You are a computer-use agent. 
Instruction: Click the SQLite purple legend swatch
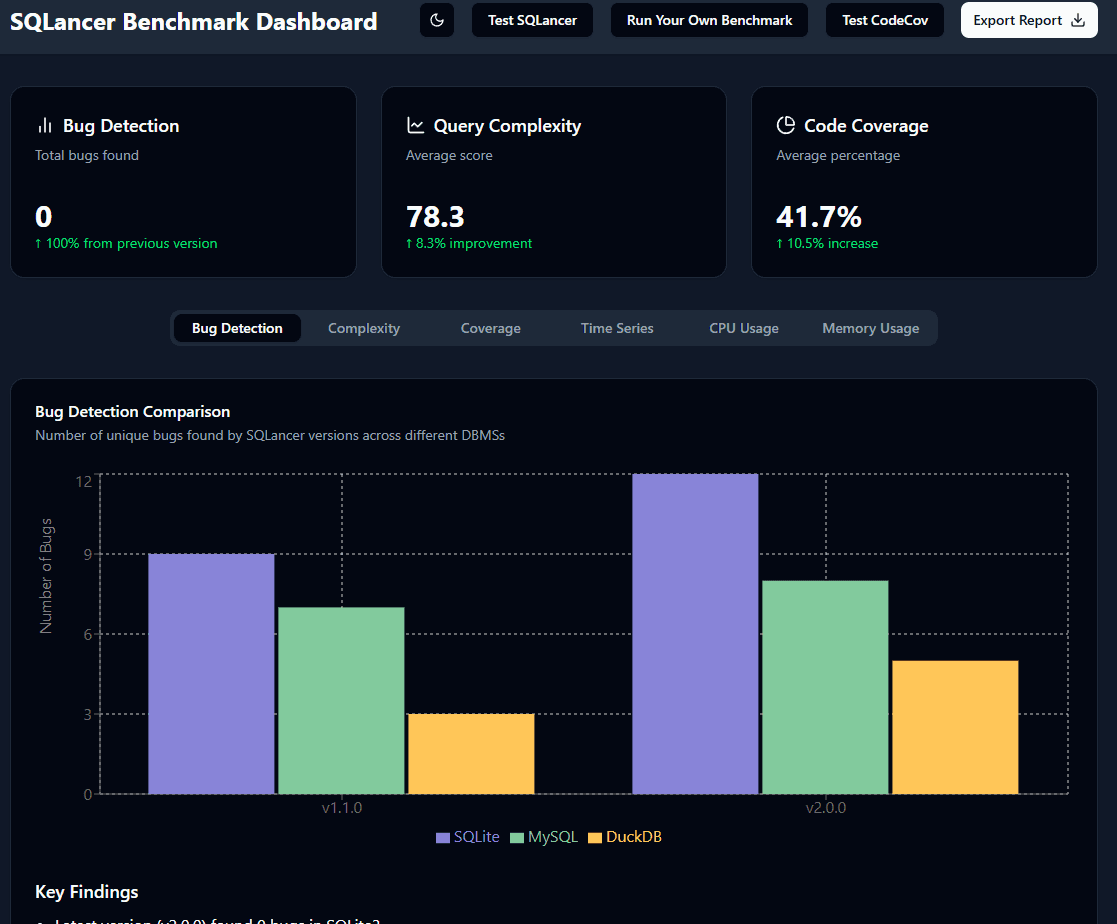443,838
